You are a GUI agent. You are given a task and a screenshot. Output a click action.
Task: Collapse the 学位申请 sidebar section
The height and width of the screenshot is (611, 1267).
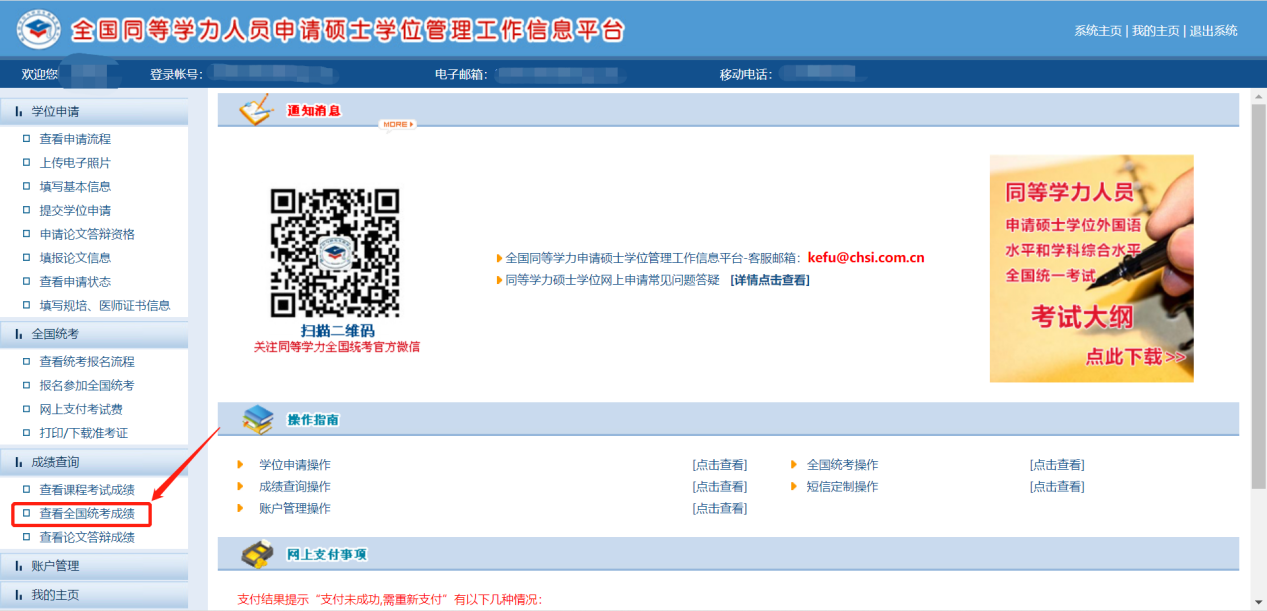click(94, 112)
